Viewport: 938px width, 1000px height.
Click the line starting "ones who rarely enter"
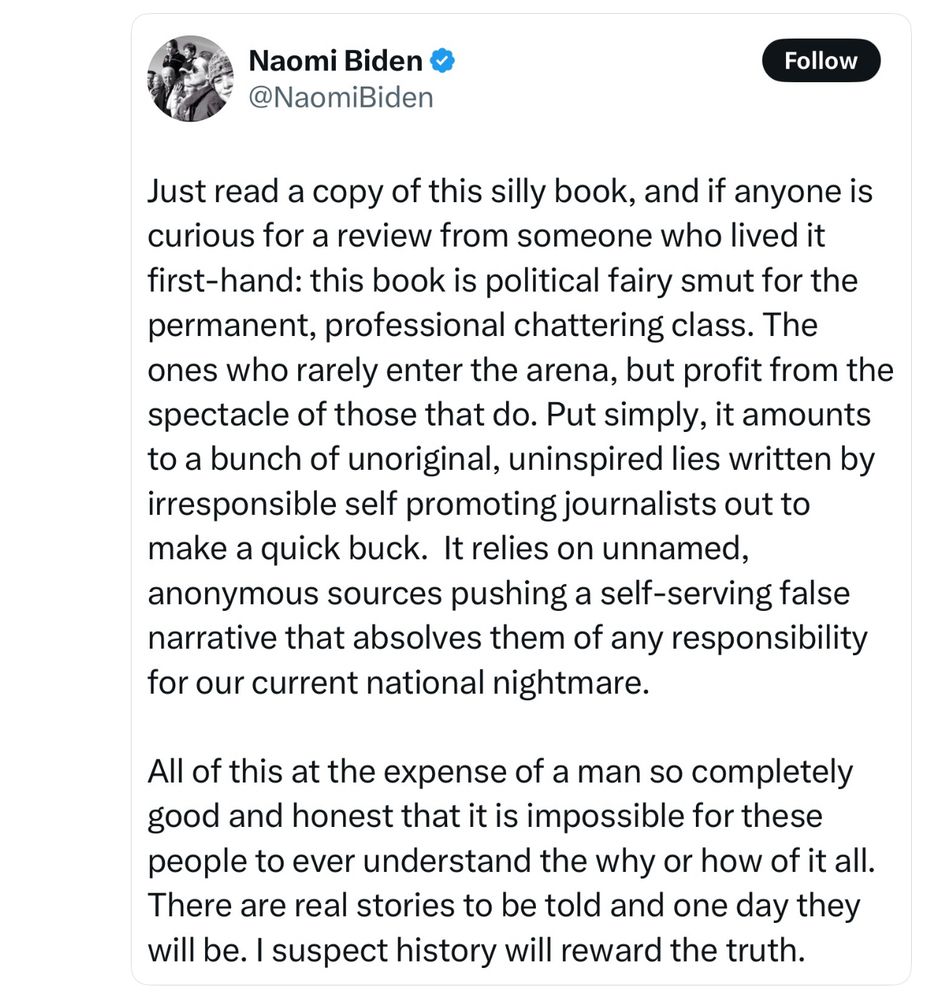click(520, 369)
